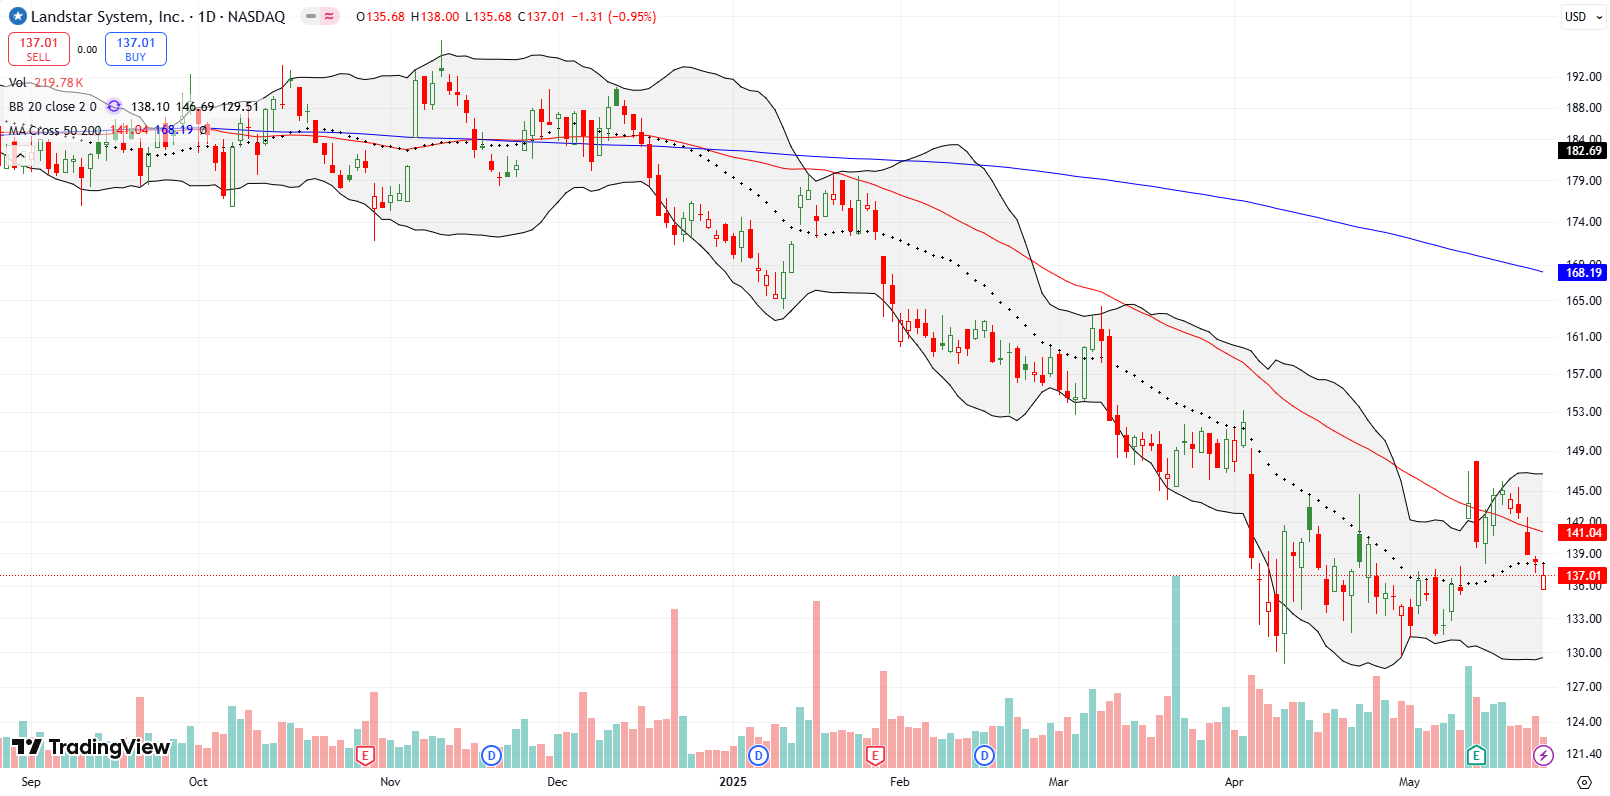Screen dimensions: 1610x796
Task: Select the MA Cross 50 200 legend
Action: 55,130
